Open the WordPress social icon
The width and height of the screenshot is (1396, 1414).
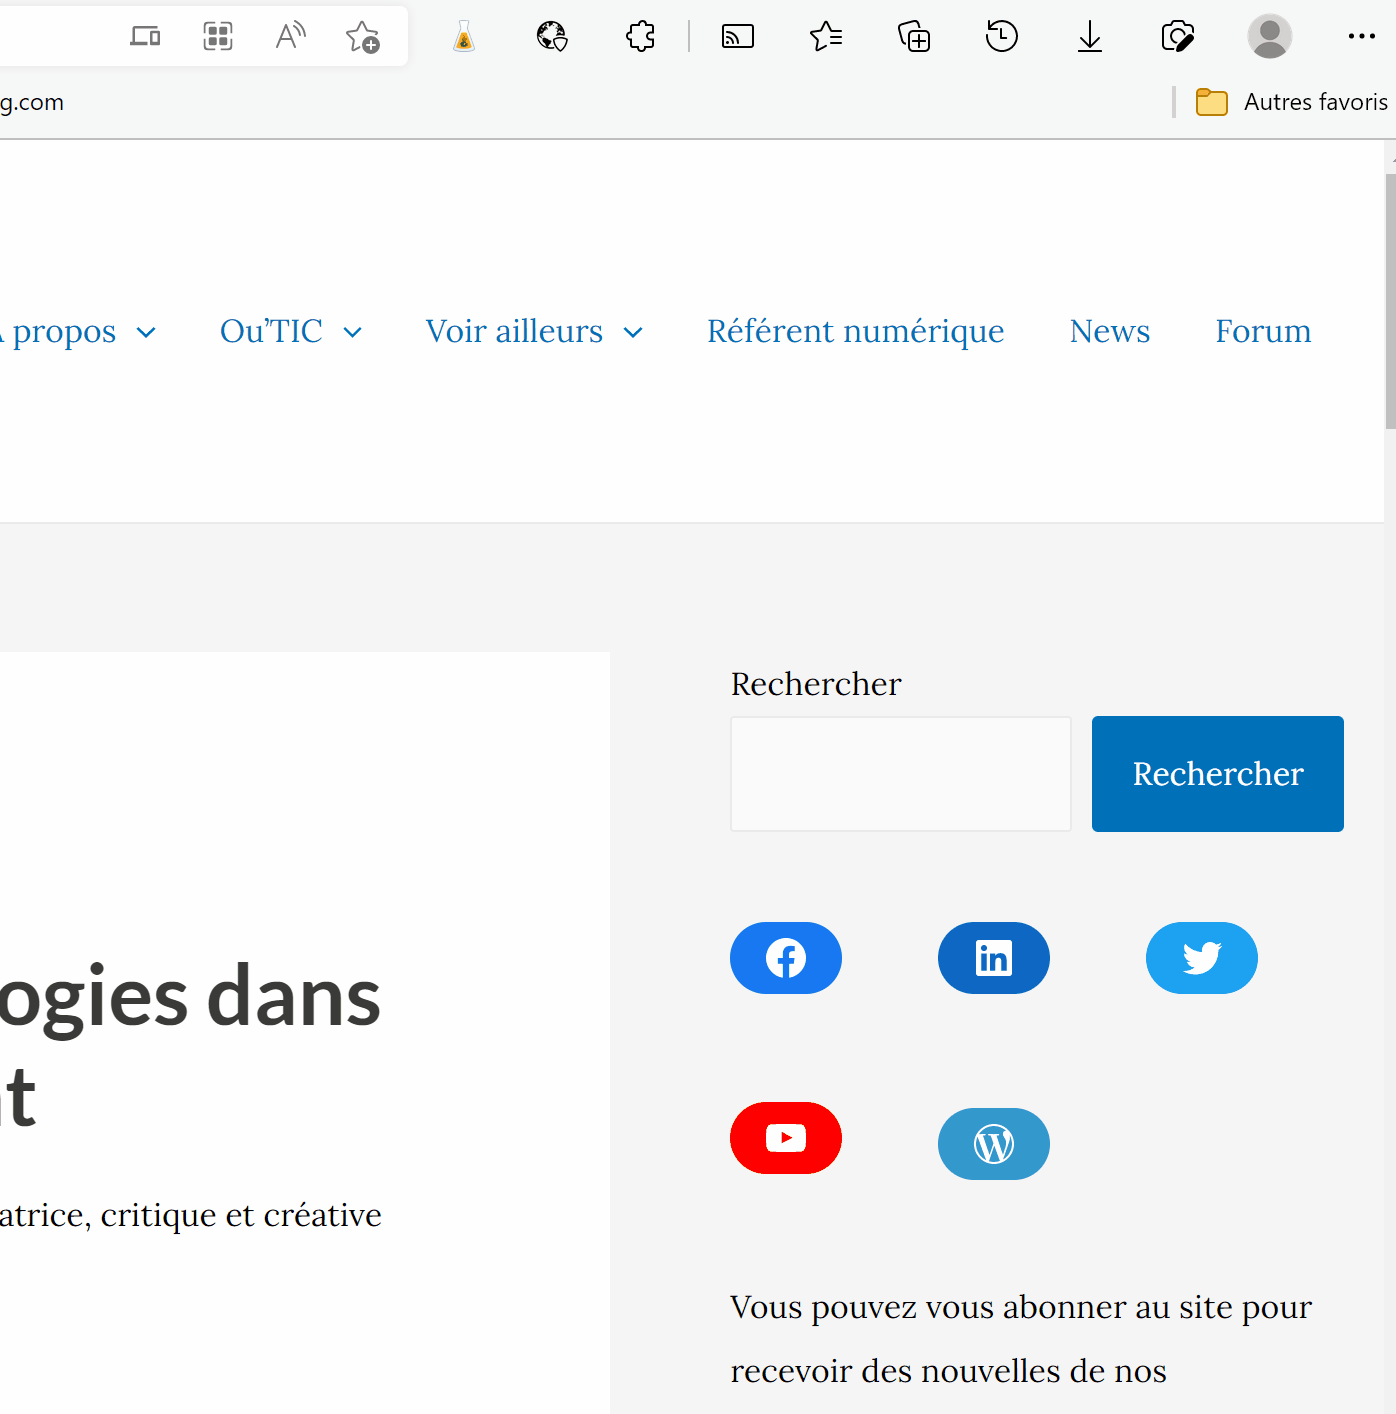994,1144
